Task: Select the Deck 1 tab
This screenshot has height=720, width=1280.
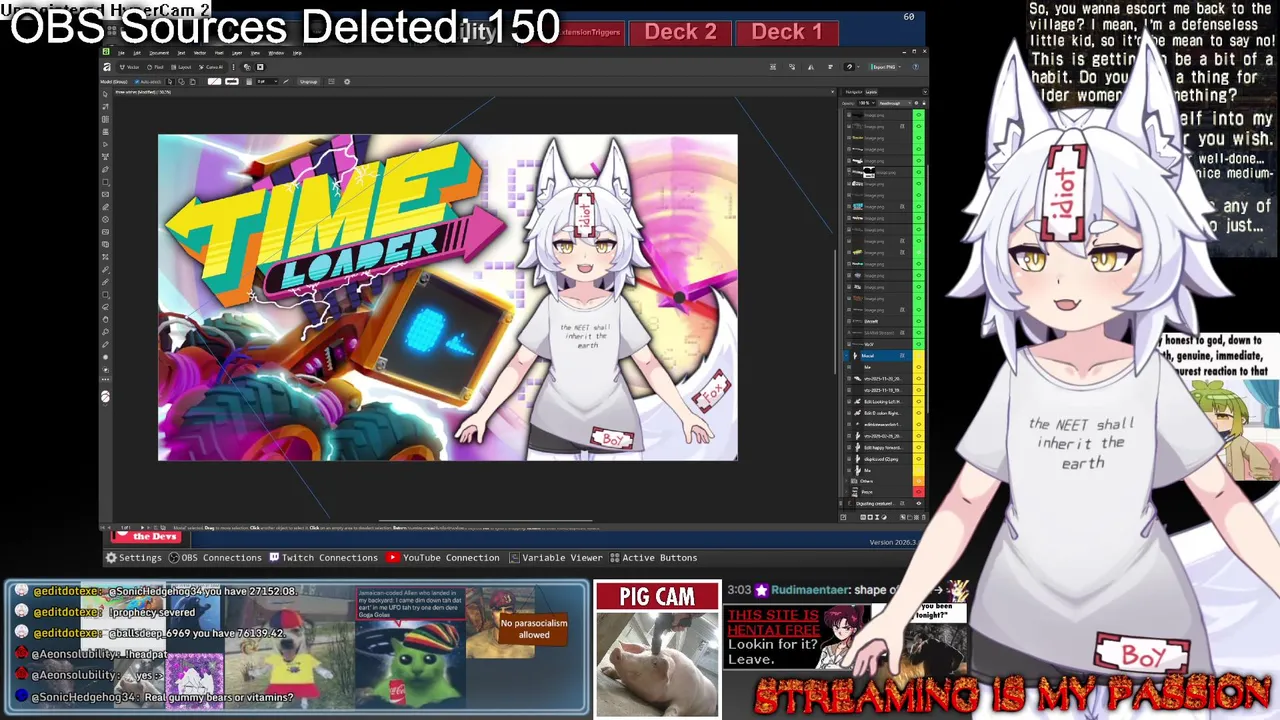Action: [787, 32]
